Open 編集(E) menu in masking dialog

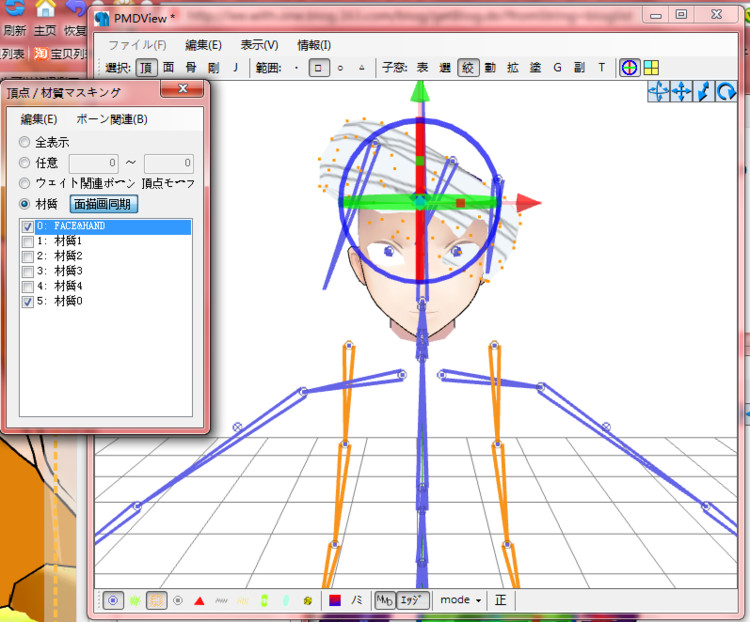(x=39, y=119)
